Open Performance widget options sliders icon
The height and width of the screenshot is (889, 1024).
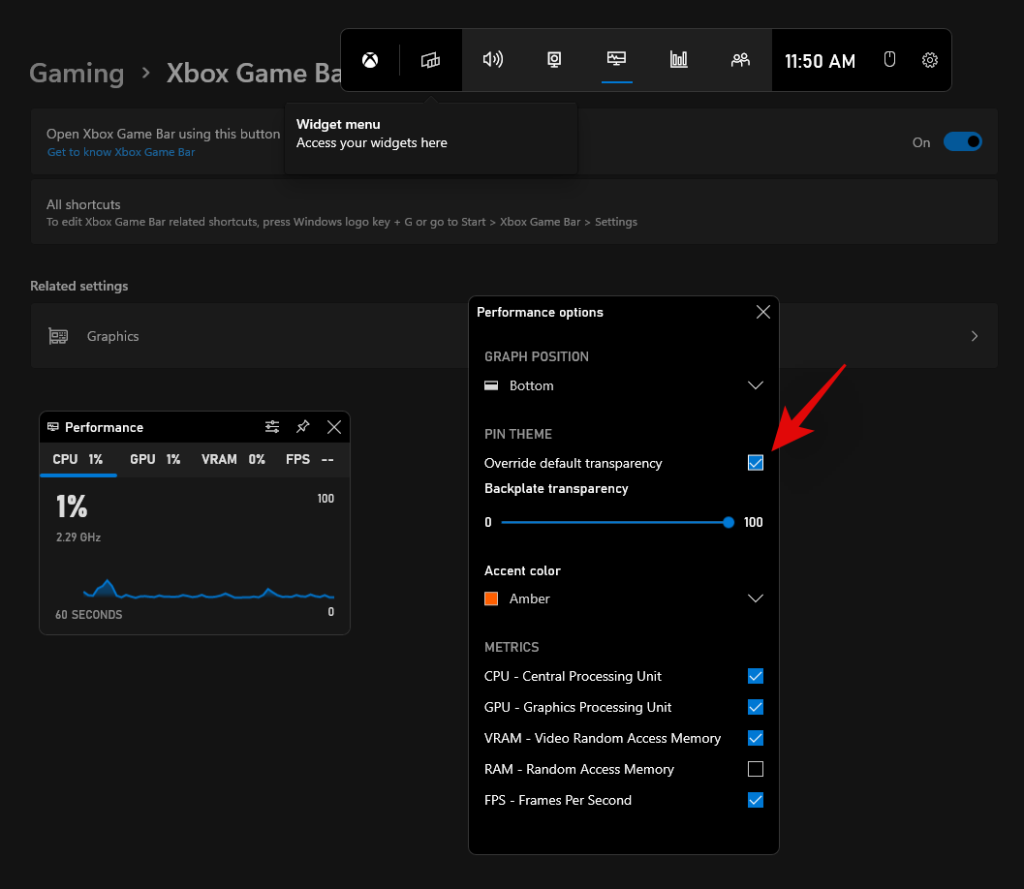click(x=272, y=427)
